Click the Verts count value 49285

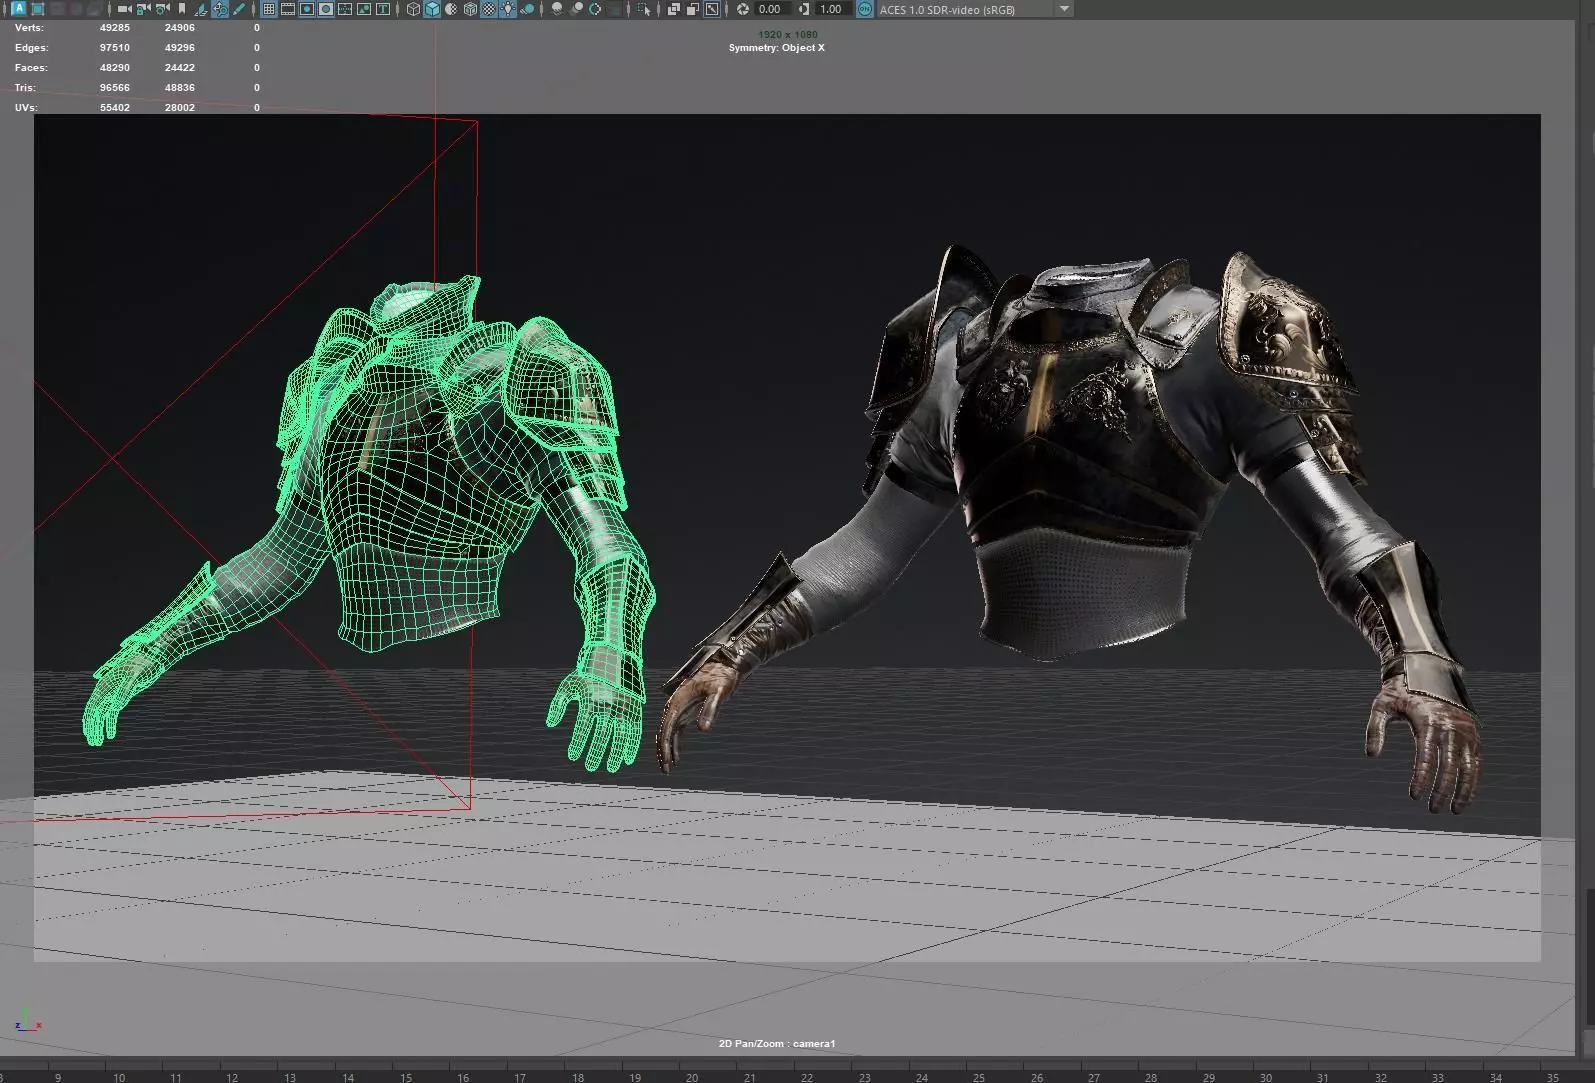(x=115, y=28)
